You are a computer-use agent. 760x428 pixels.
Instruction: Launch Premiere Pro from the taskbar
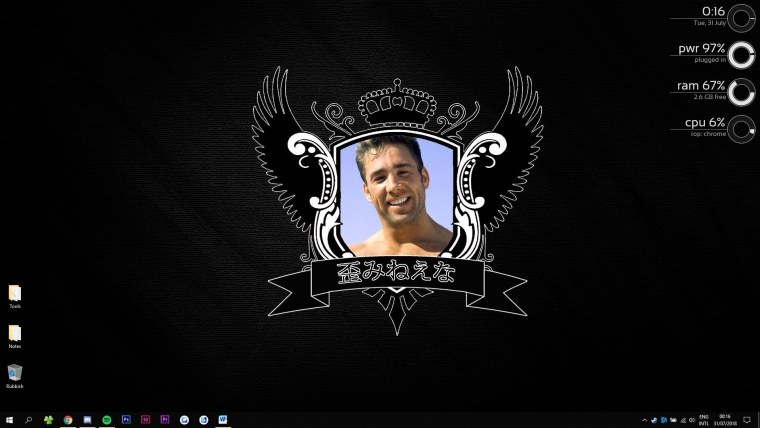coord(165,420)
